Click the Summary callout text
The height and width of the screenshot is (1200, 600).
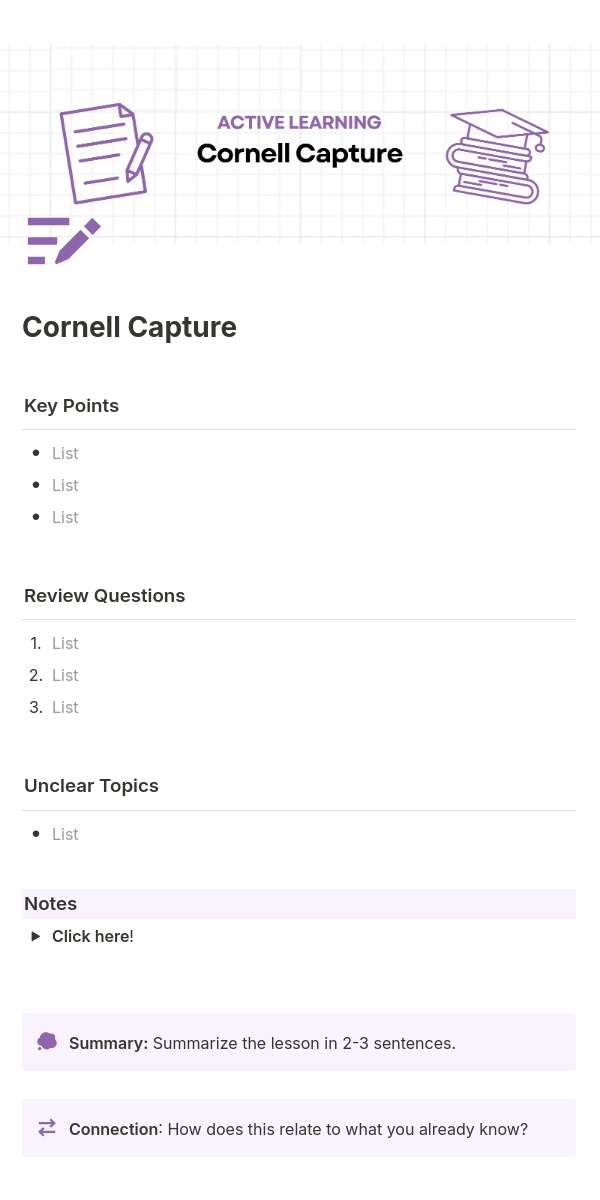pos(262,1043)
